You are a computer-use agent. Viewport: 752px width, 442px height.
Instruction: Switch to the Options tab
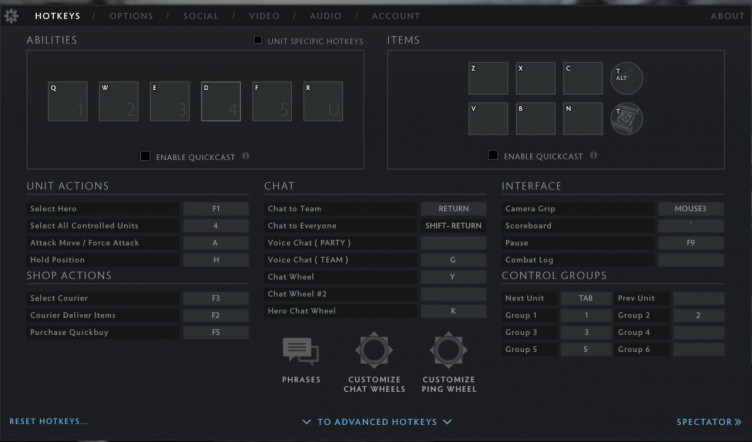click(x=131, y=16)
